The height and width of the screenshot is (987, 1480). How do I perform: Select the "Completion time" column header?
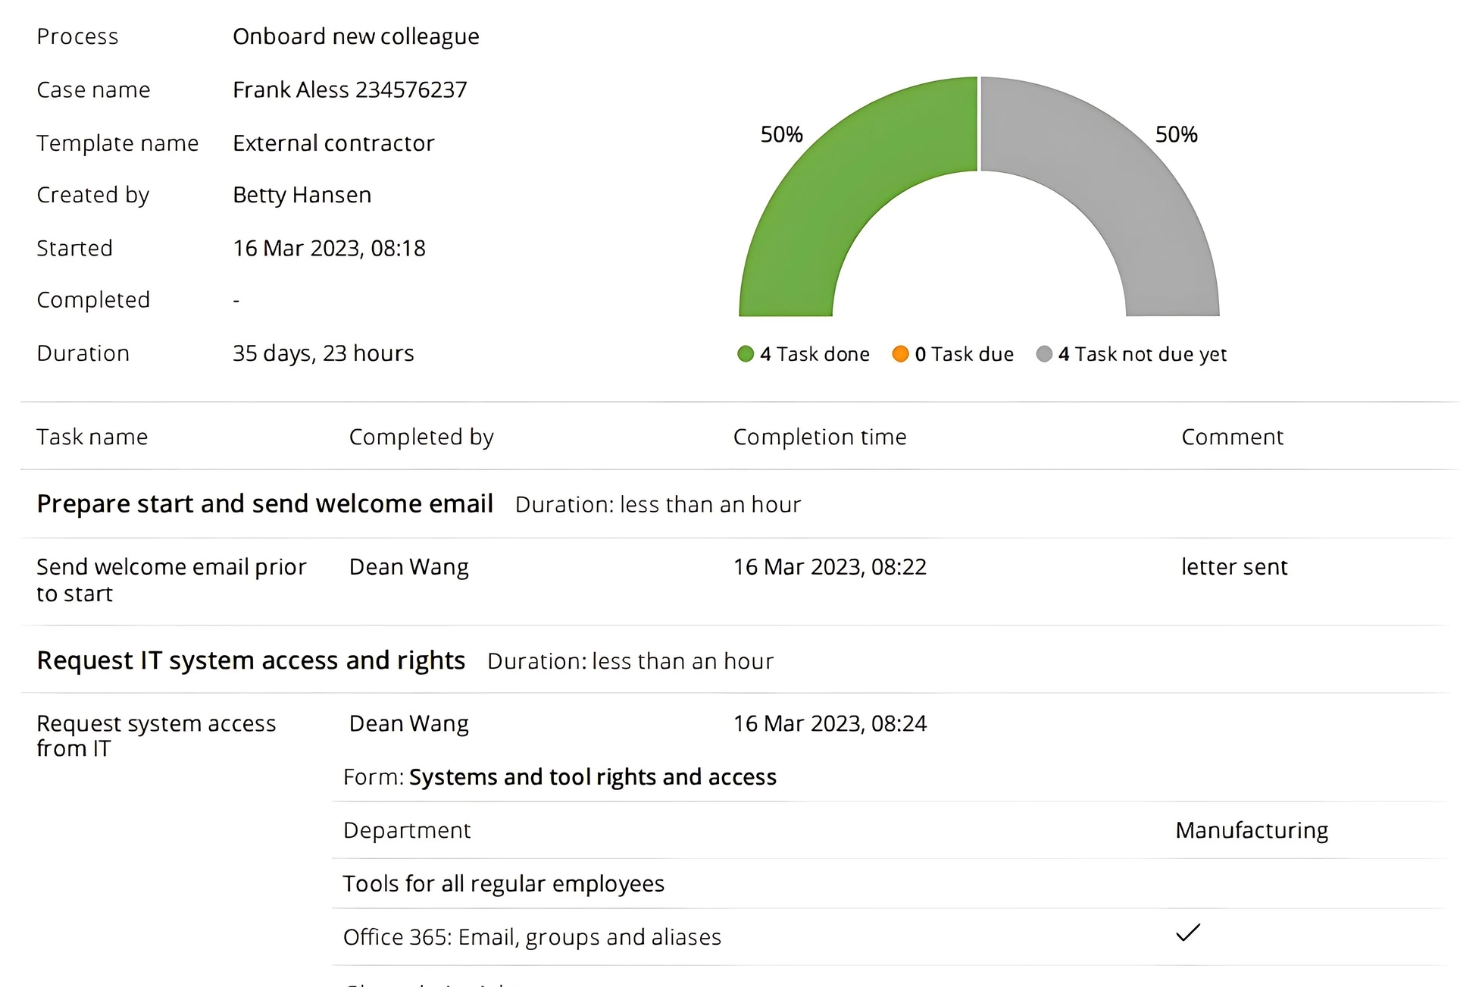pos(820,437)
